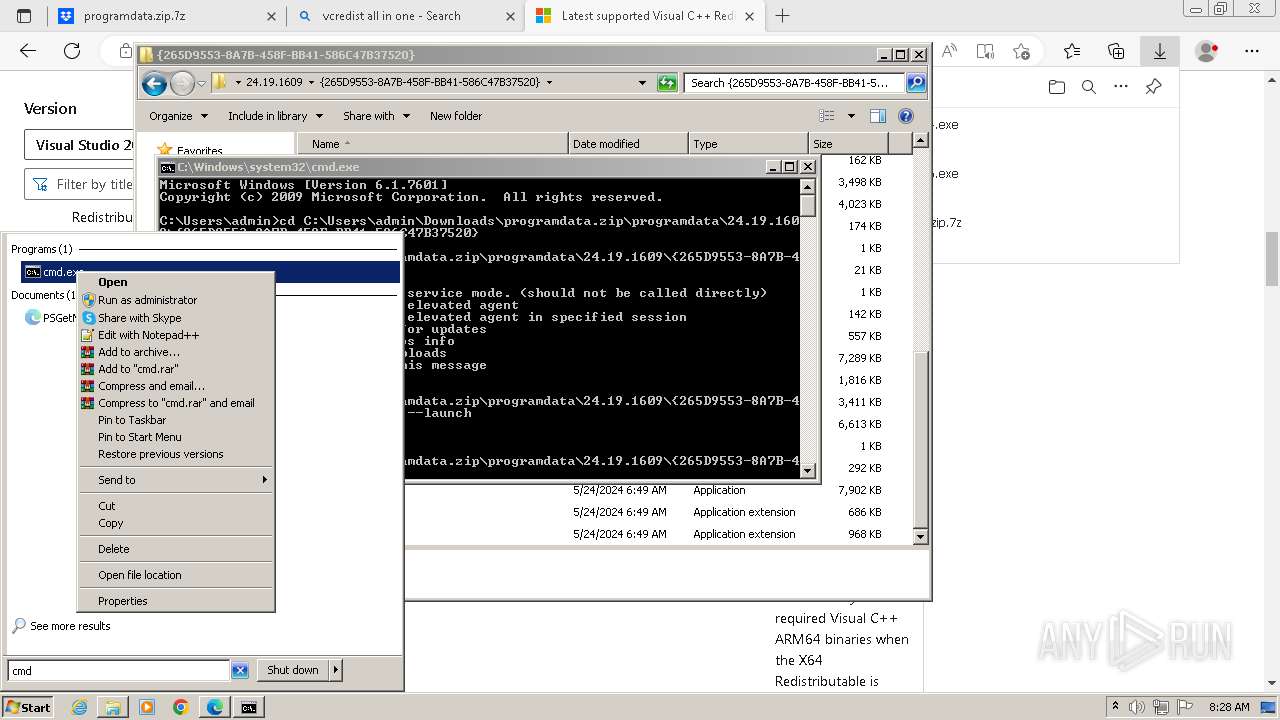Switch to vcredist search tab

tap(405, 16)
